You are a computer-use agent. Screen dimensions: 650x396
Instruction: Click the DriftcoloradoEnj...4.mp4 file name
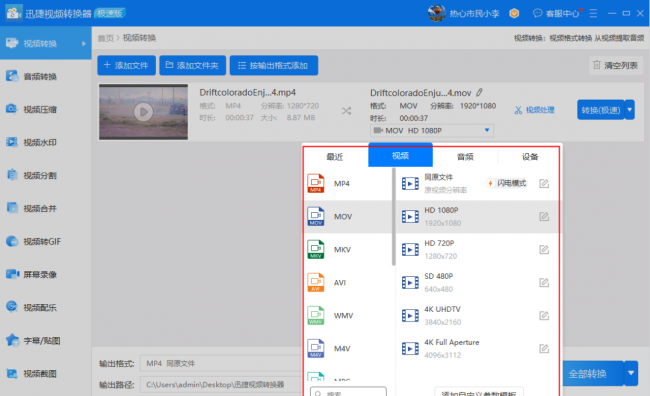(x=247, y=92)
